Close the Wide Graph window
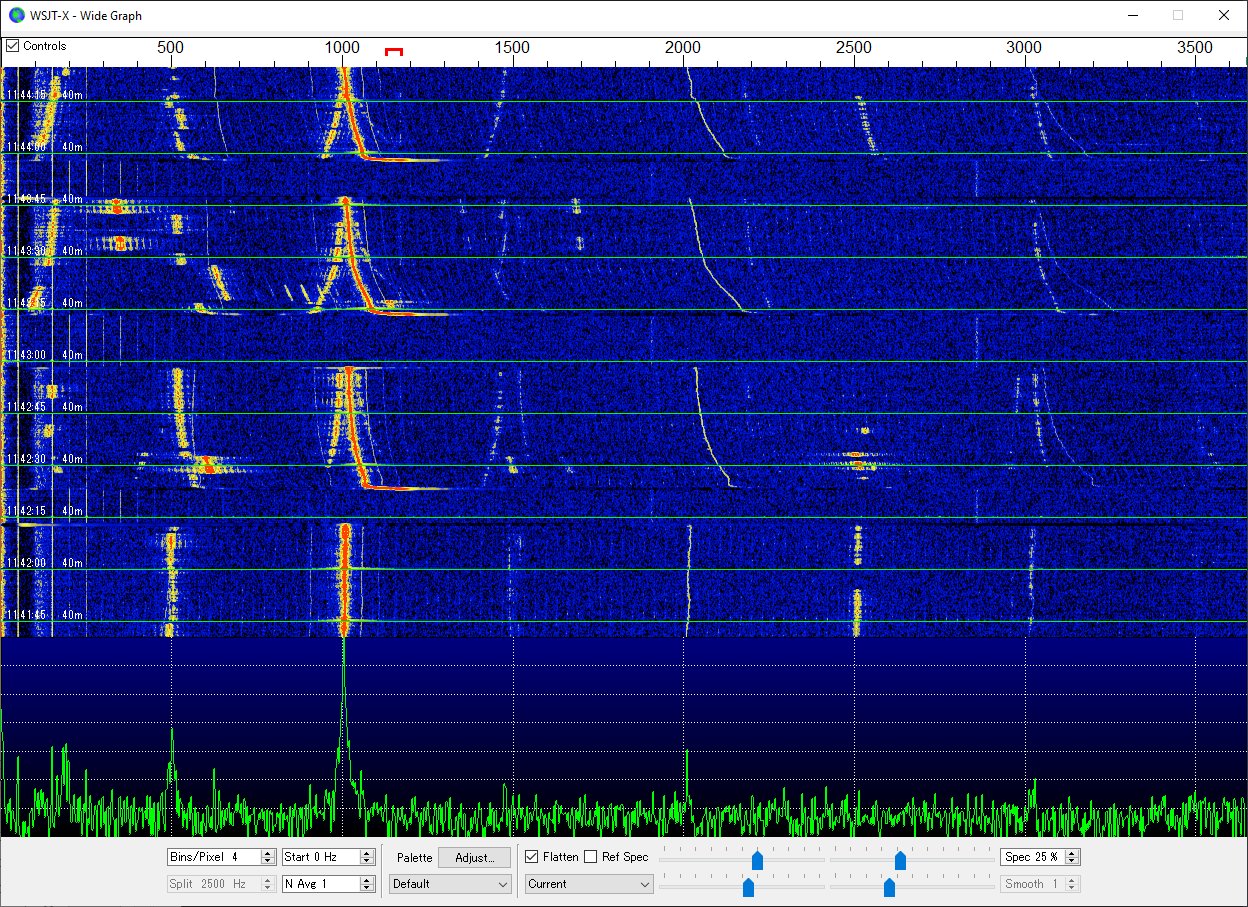Screen dimensions: 1248x907 click(x=1224, y=15)
